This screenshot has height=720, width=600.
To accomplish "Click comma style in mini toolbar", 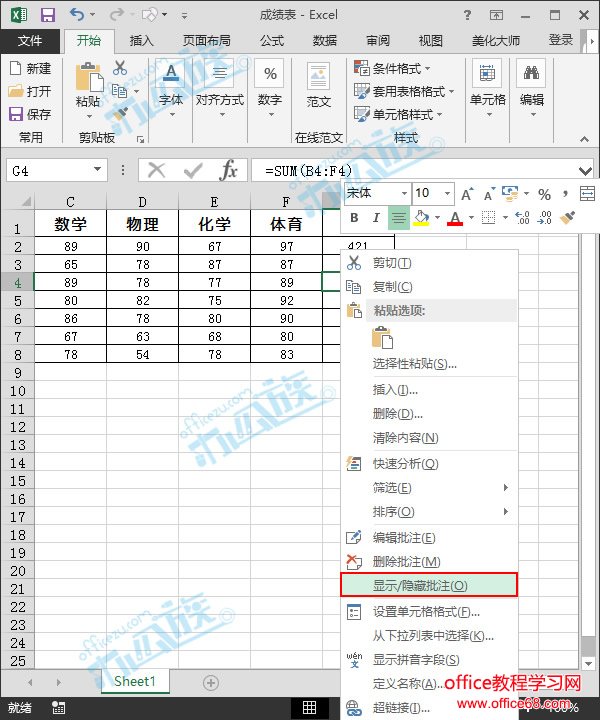I will 566,194.
